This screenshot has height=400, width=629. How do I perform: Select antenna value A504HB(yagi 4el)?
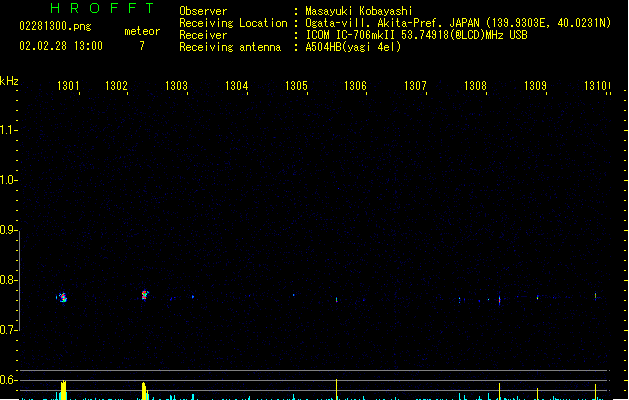point(353,47)
